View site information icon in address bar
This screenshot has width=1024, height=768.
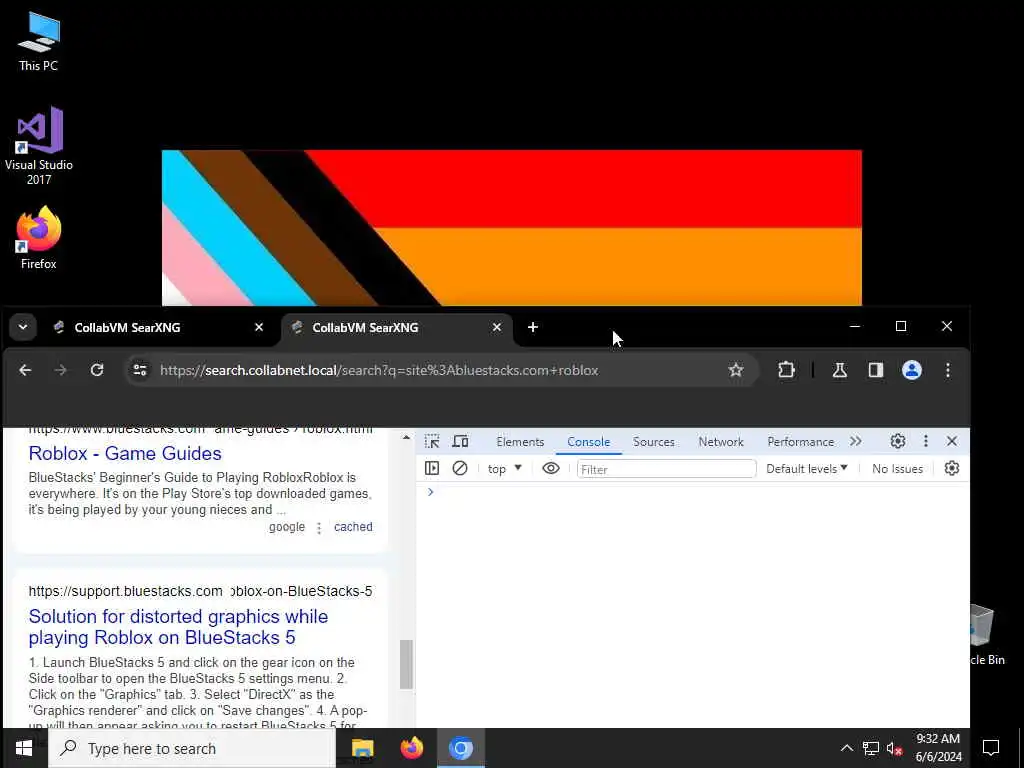140,370
